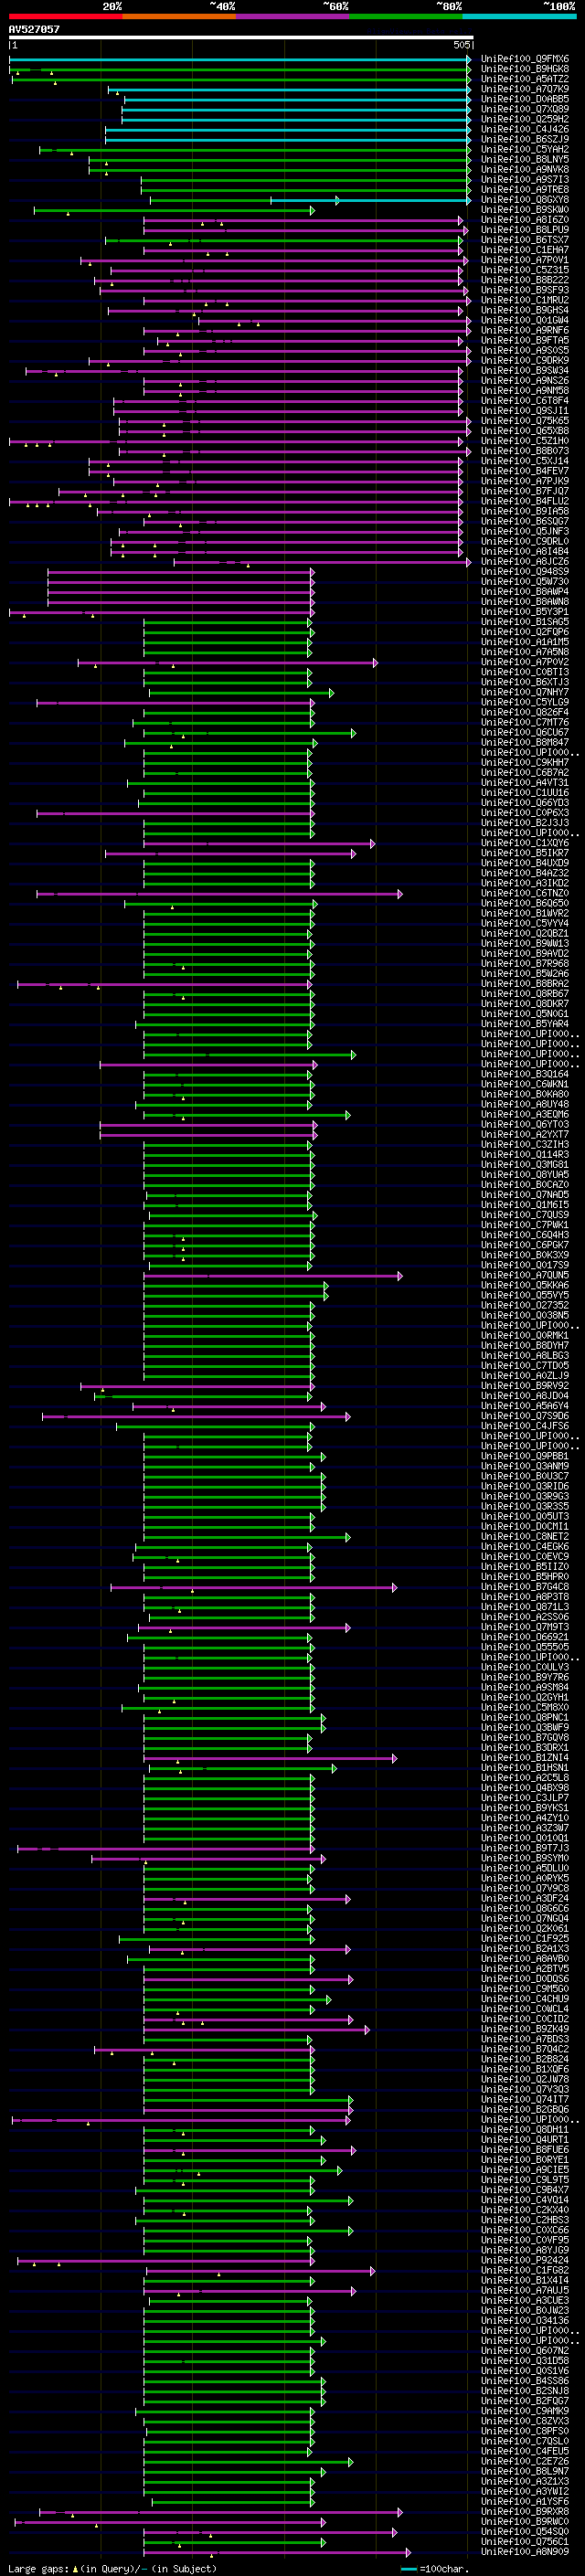Click hit label UniRef100_C1EHA7
This screenshot has height=2576, width=585.
(525, 250)
